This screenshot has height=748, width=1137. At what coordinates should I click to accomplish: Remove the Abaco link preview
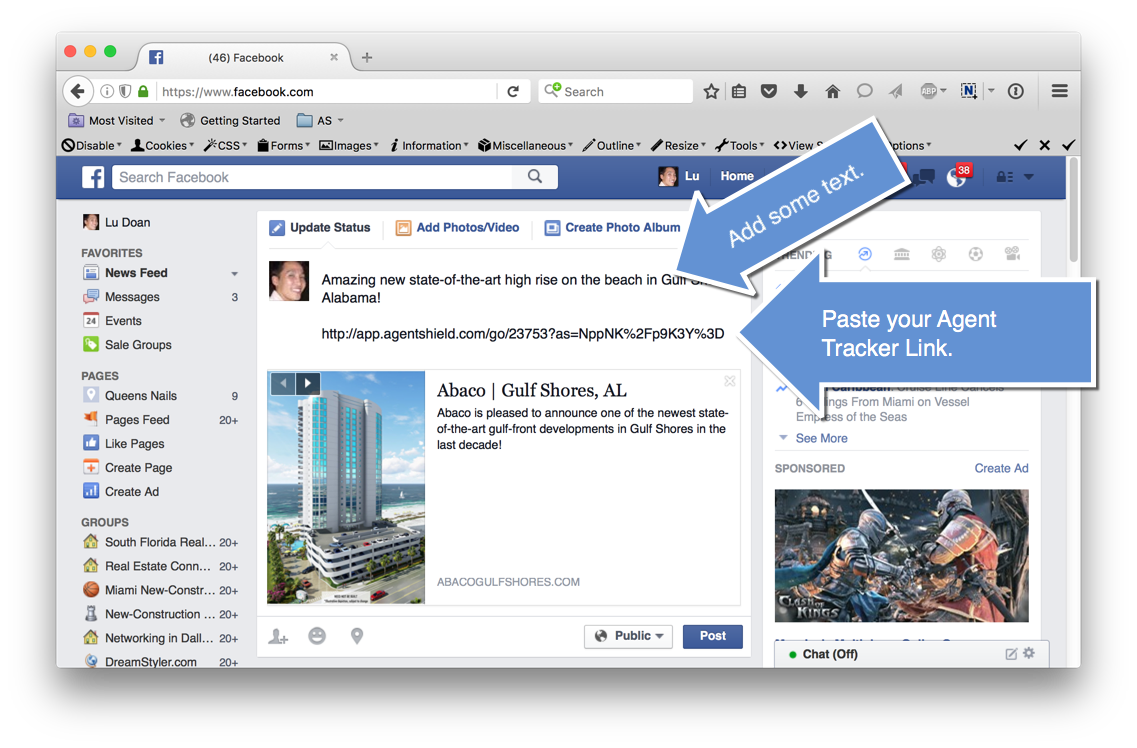[x=729, y=381]
